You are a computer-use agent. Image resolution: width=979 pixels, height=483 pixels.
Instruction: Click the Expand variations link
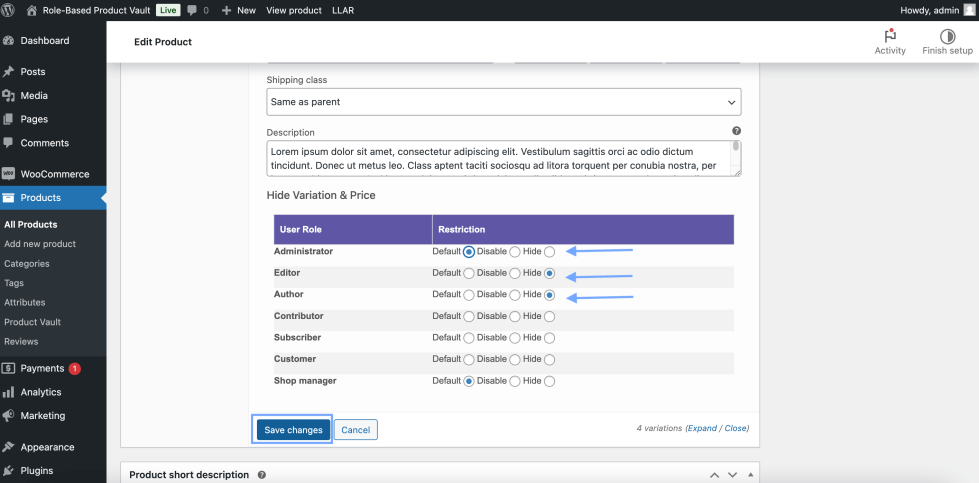(x=701, y=428)
